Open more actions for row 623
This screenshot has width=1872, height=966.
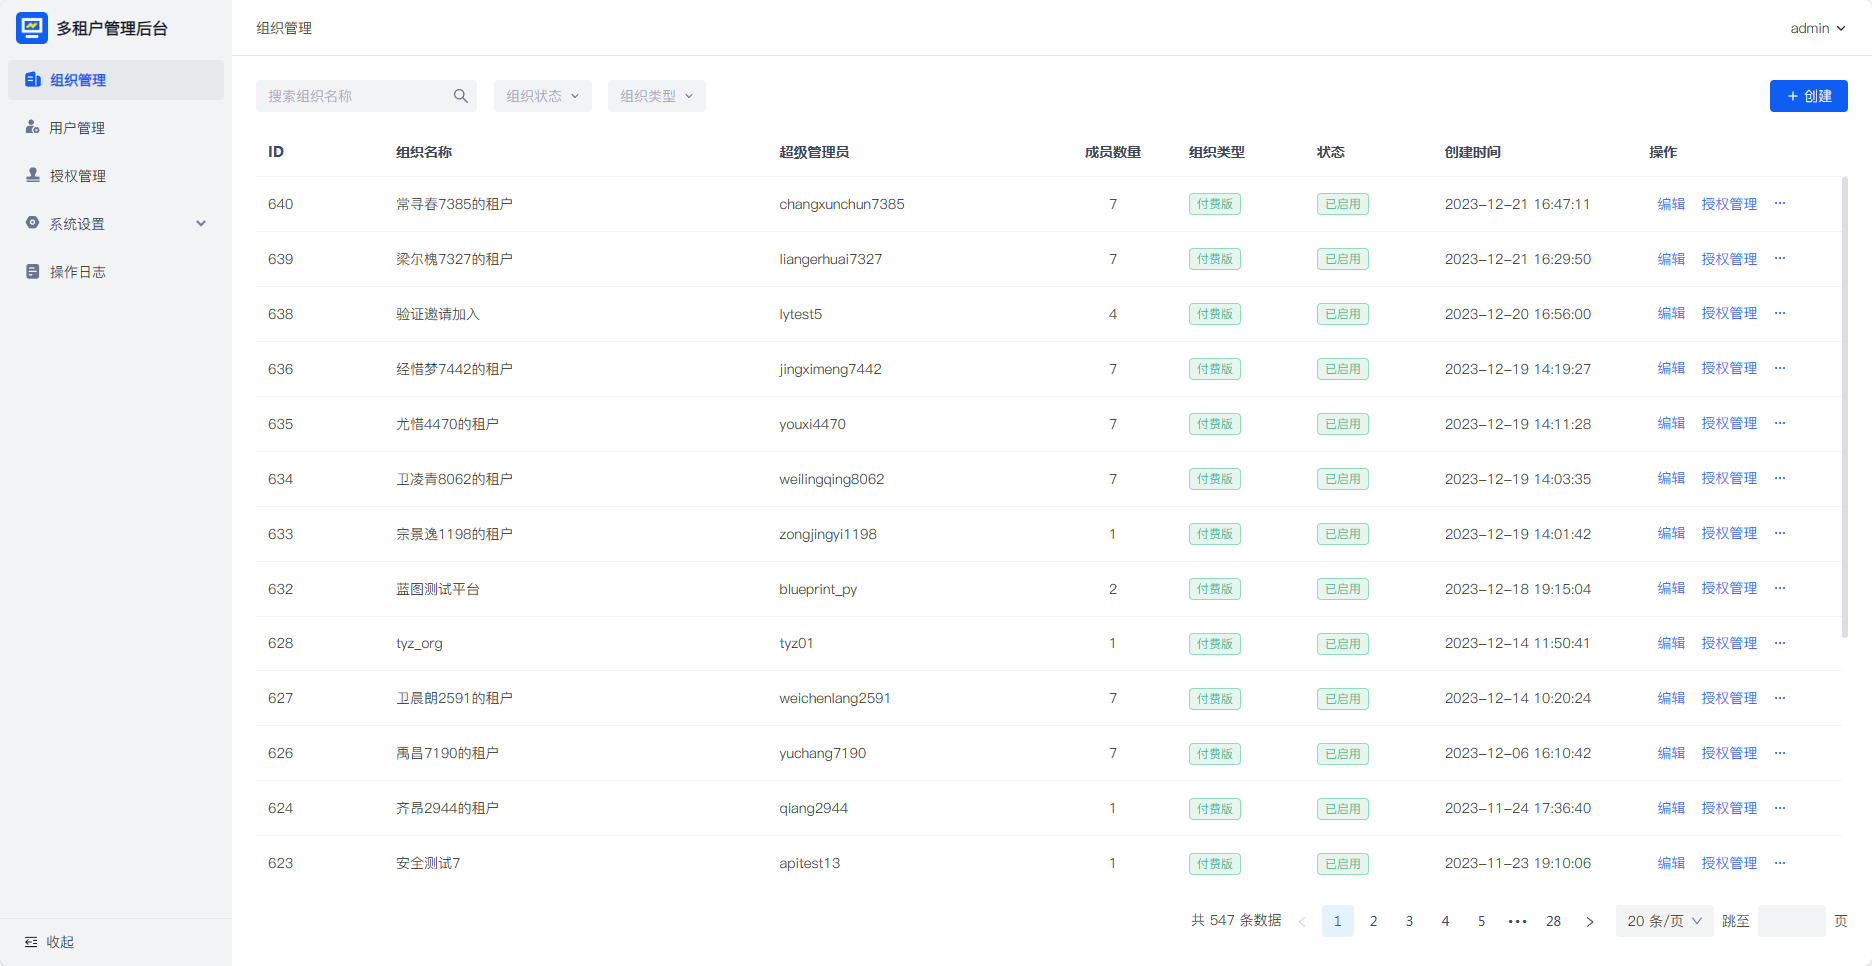(1780, 864)
